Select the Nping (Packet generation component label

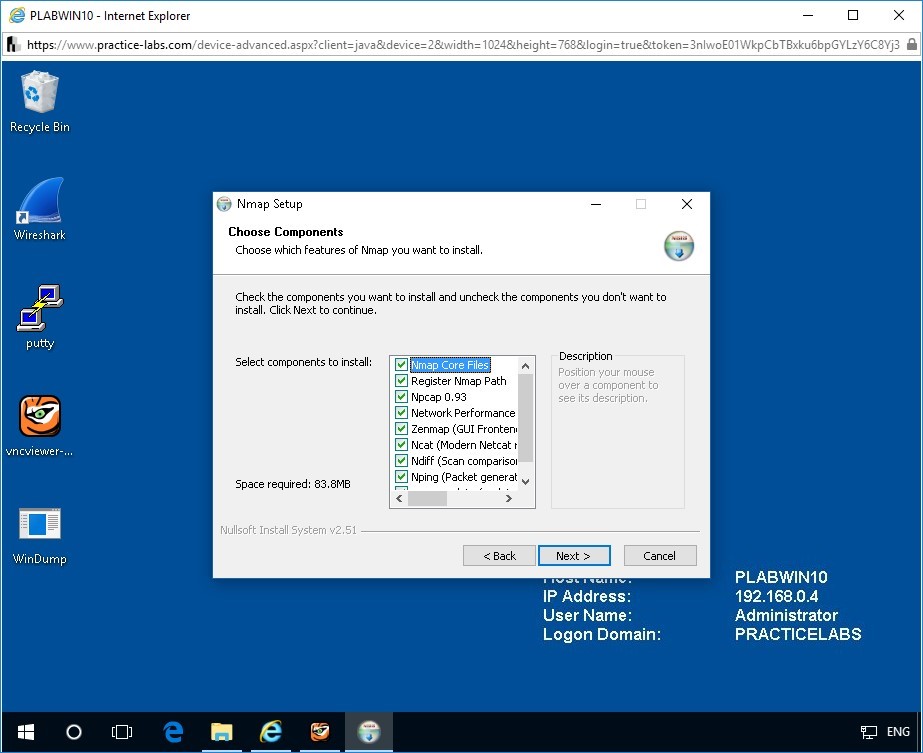point(464,476)
